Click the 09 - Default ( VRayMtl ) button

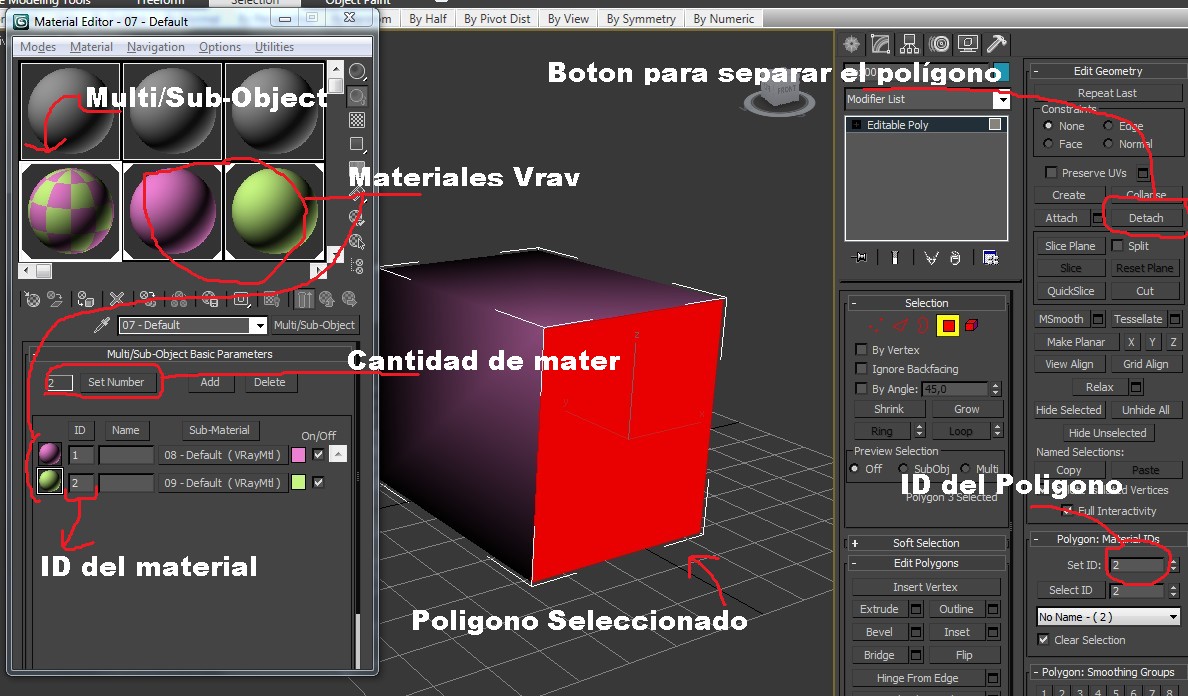pos(222,482)
